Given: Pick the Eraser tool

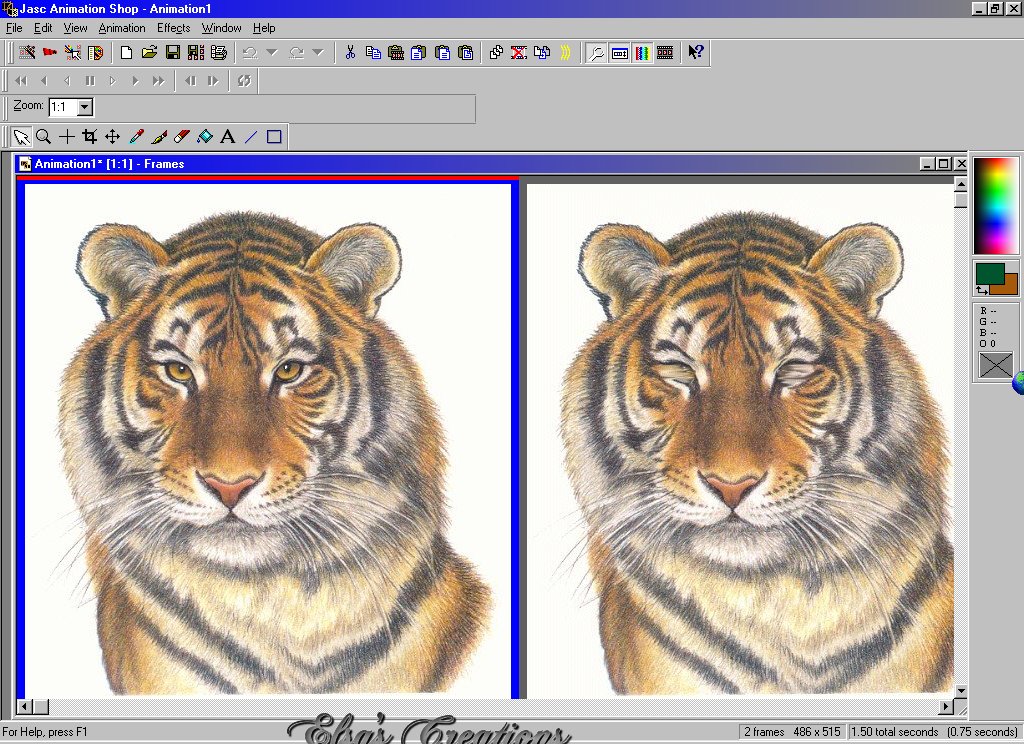Looking at the screenshot, I should (181, 137).
